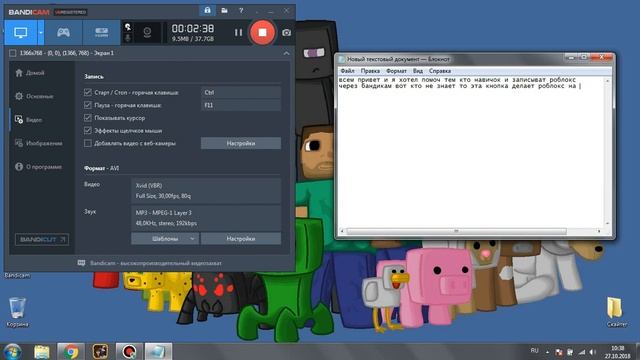
Task: Open Формат menu in Notepad
Action: tap(396, 71)
